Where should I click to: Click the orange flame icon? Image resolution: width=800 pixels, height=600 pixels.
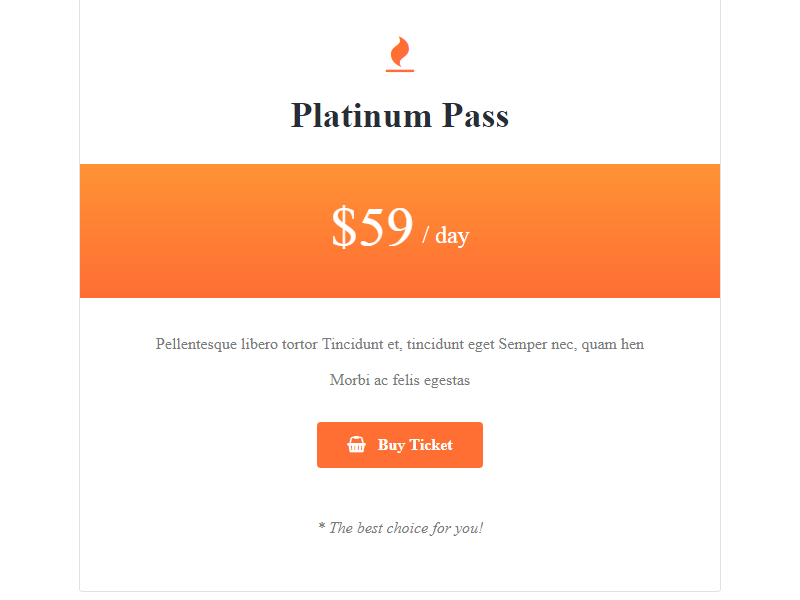(x=400, y=52)
